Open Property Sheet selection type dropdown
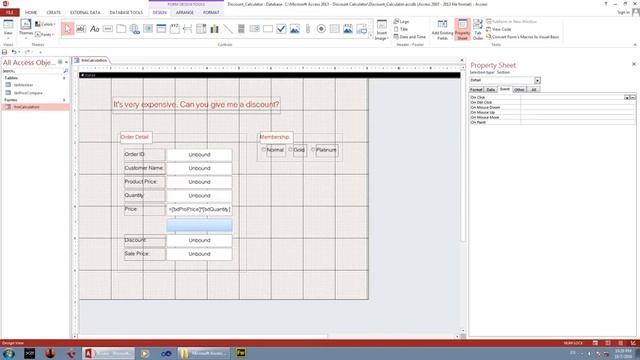 pos(537,80)
